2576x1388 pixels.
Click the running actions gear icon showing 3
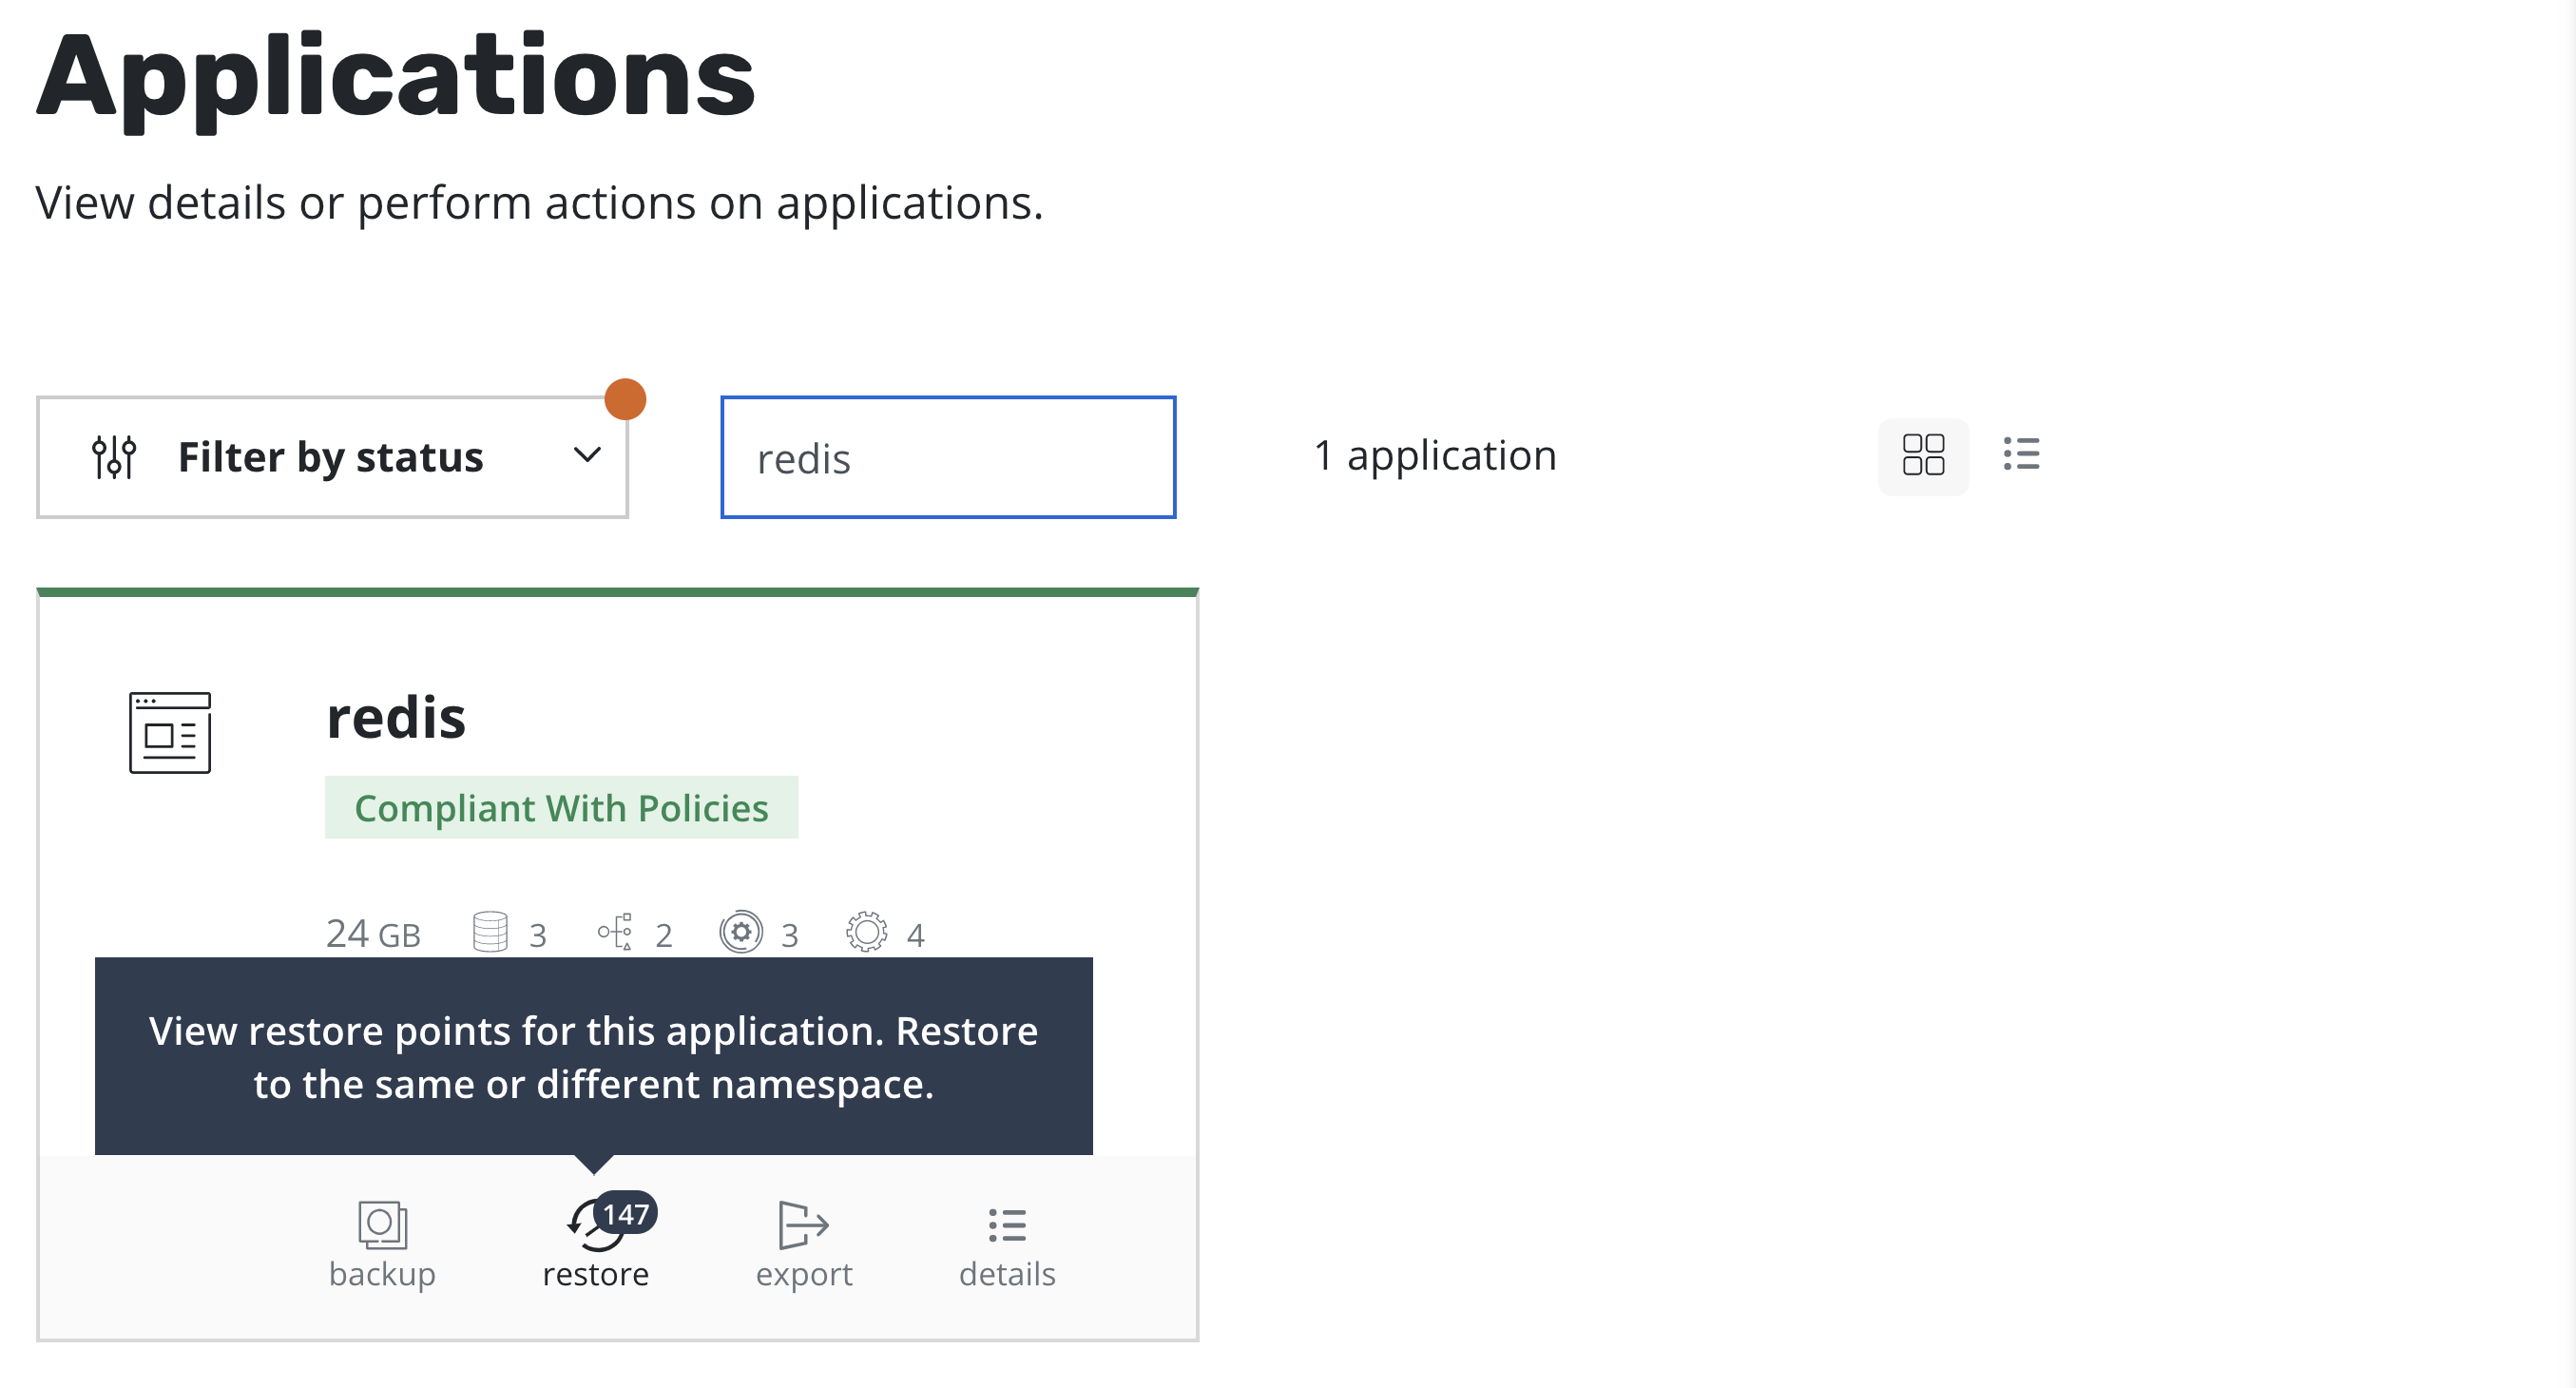tap(741, 931)
